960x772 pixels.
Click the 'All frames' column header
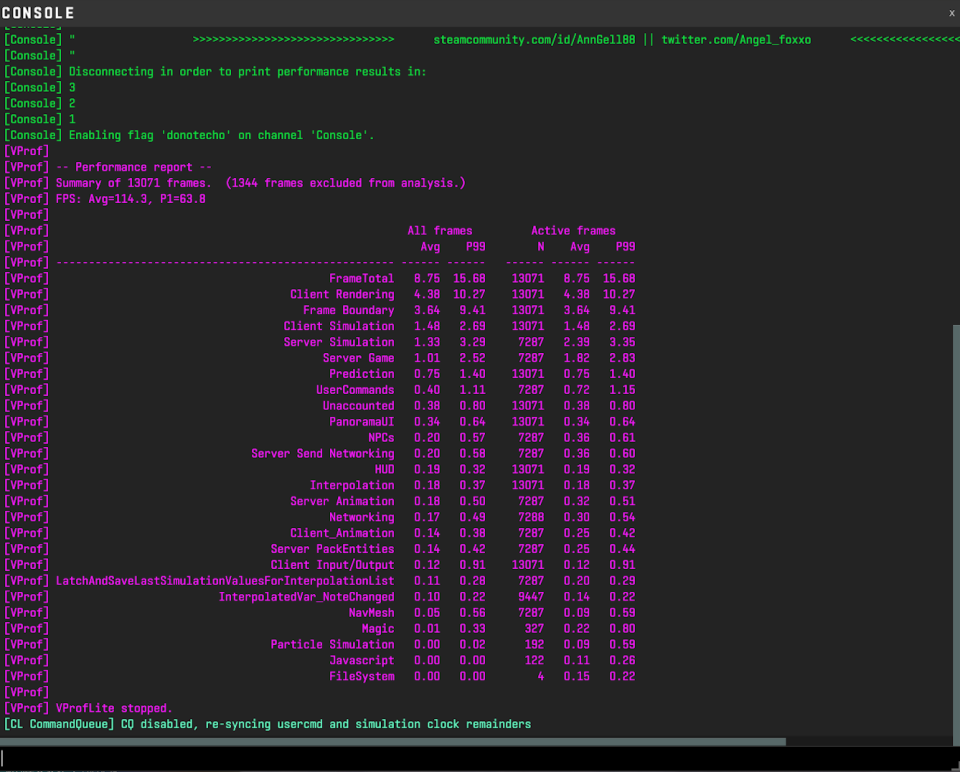point(440,231)
